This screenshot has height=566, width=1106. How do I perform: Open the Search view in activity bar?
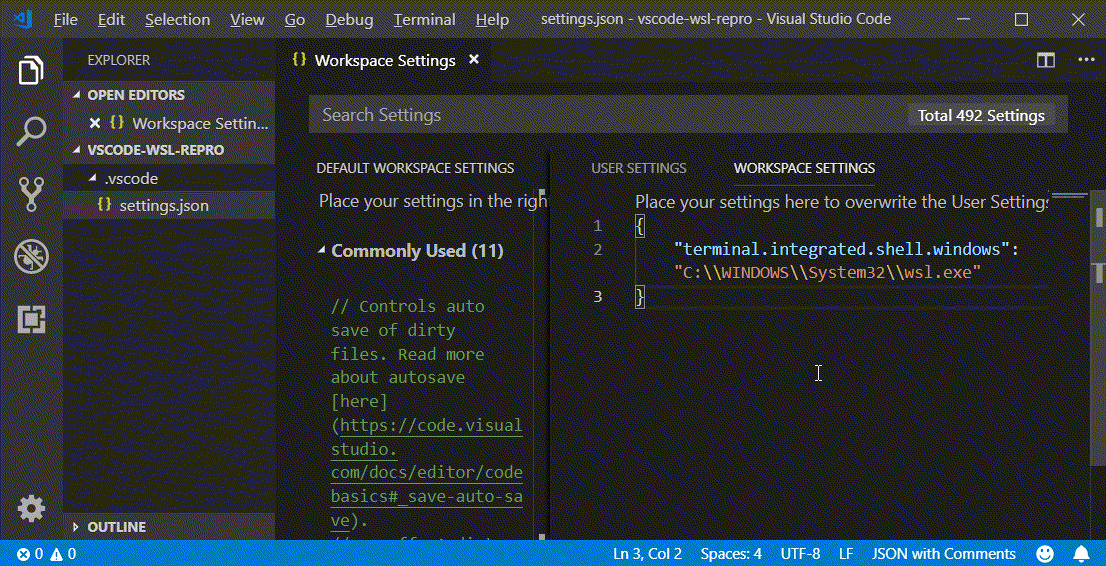pos(31,131)
